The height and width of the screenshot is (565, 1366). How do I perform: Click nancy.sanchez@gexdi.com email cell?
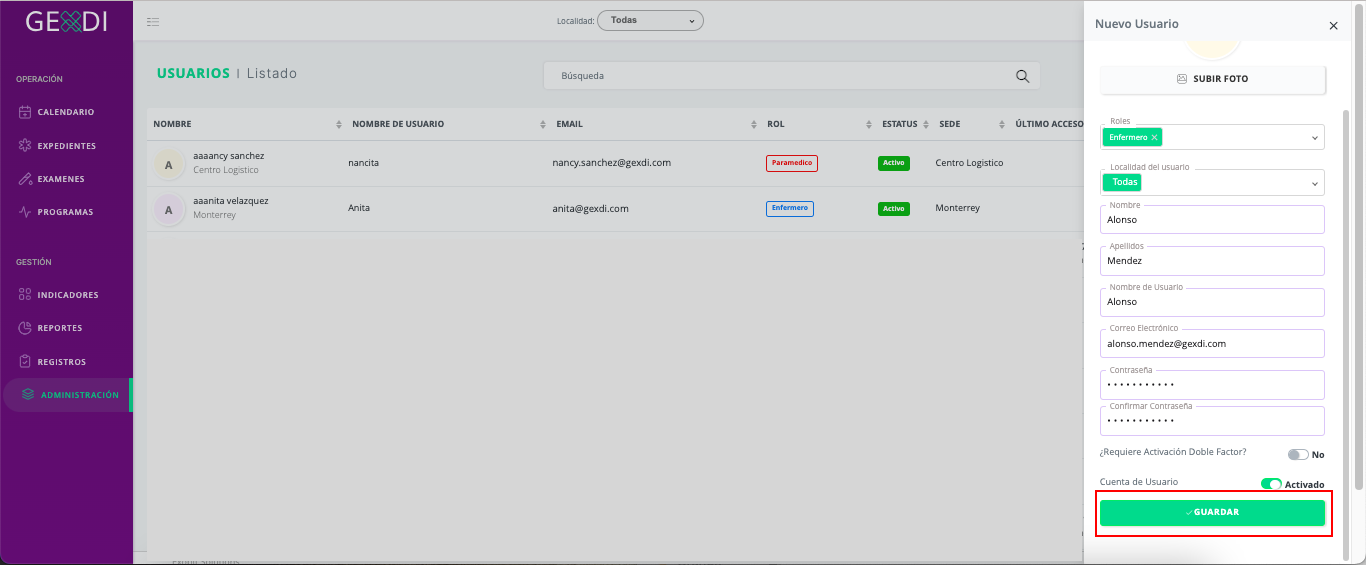611,162
